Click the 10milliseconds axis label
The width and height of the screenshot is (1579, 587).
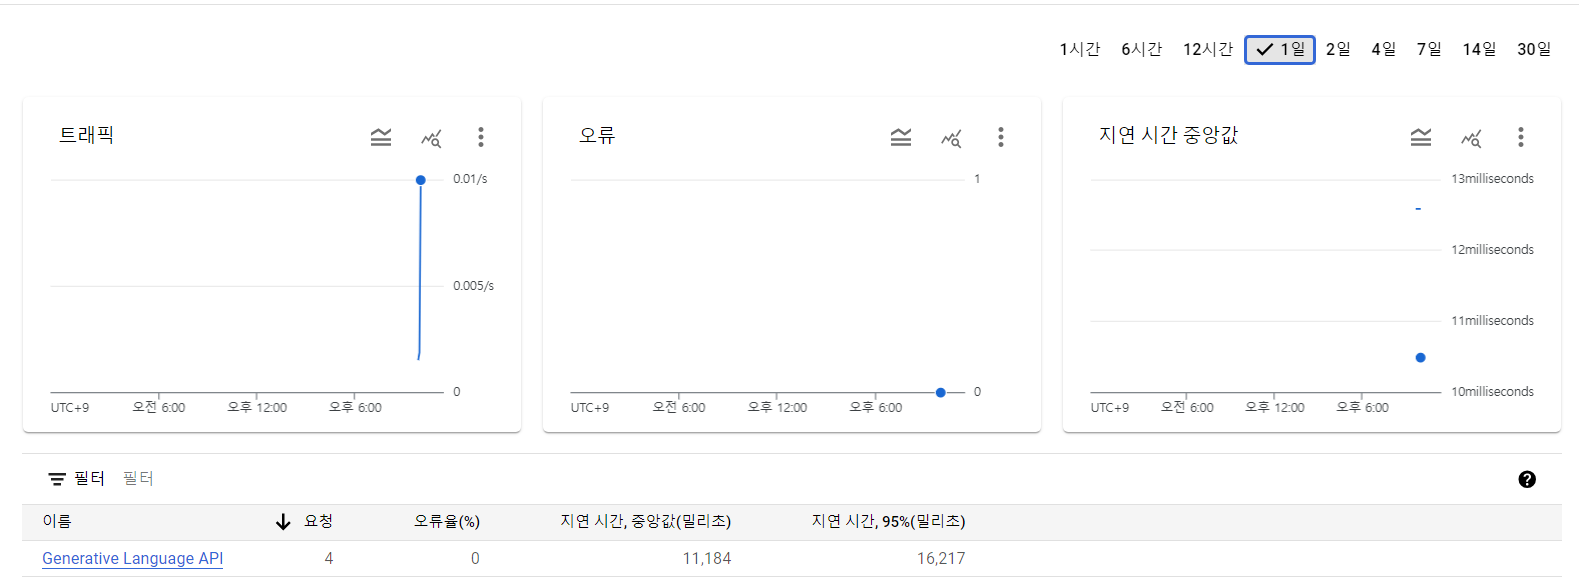(1492, 392)
